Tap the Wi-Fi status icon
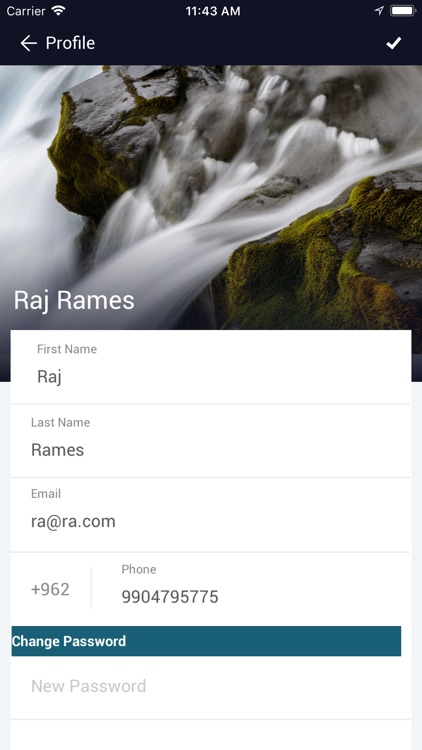Image resolution: width=422 pixels, height=750 pixels. [x=58, y=11]
